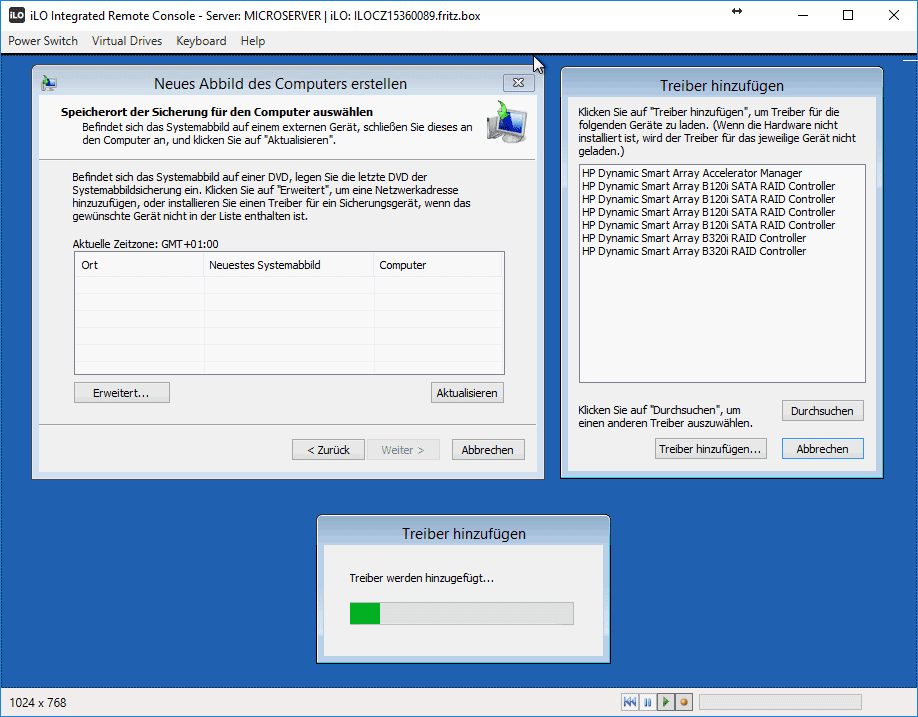Click the small icon left of Neues Abbild title
Image resolution: width=918 pixels, height=717 pixels.
[49, 84]
